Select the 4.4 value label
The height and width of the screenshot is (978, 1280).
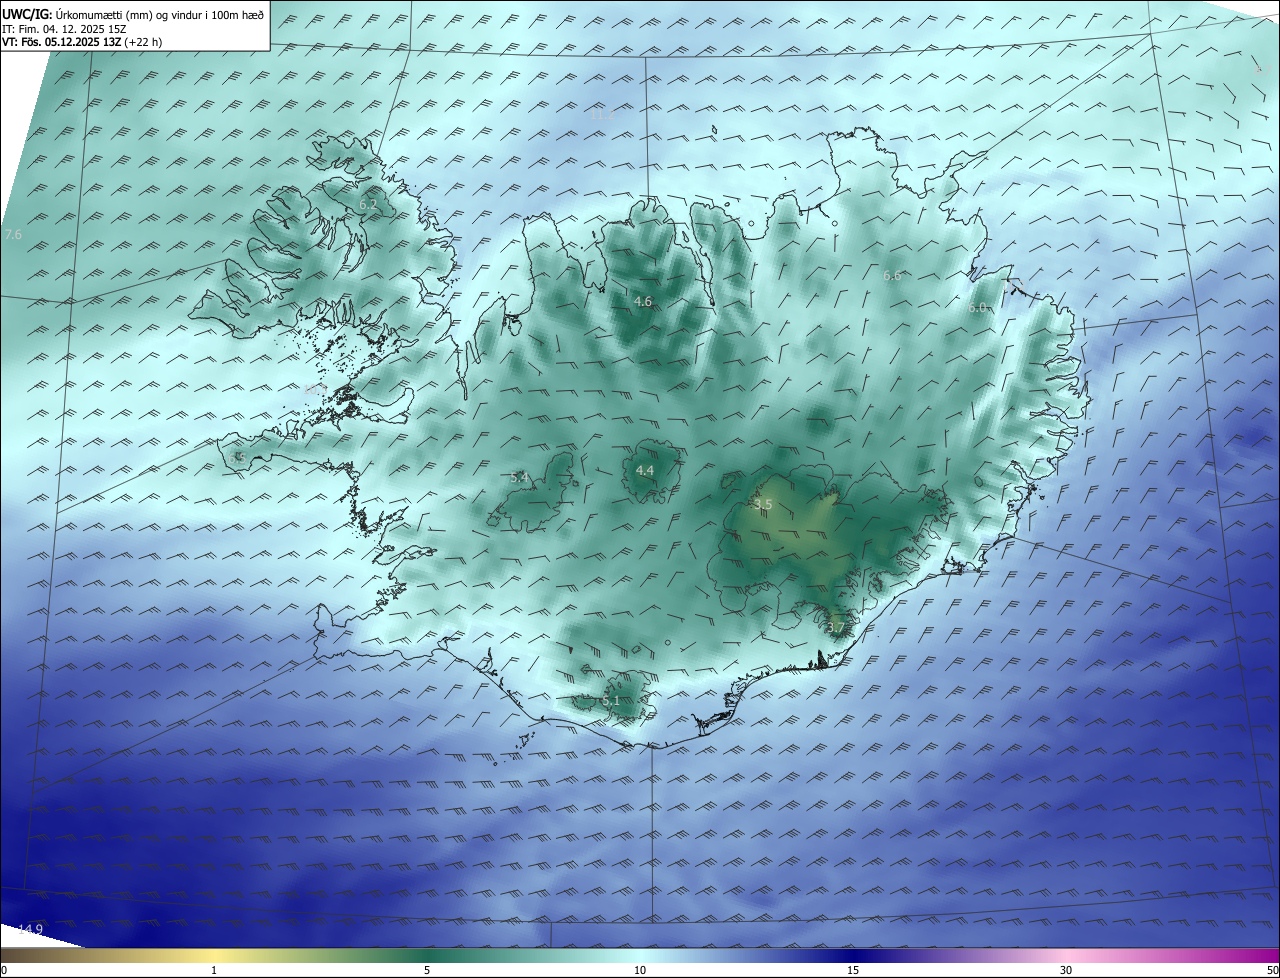coord(645,470)
